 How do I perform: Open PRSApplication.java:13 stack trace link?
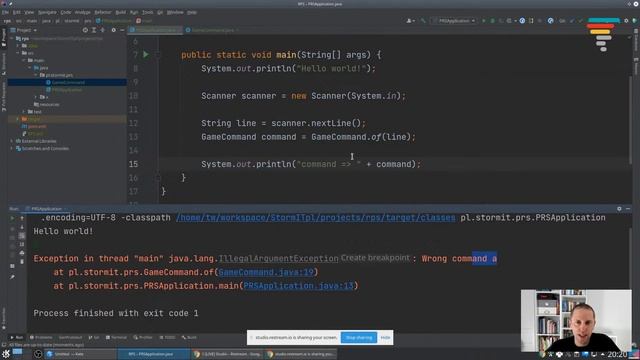[x=298, y=286]
